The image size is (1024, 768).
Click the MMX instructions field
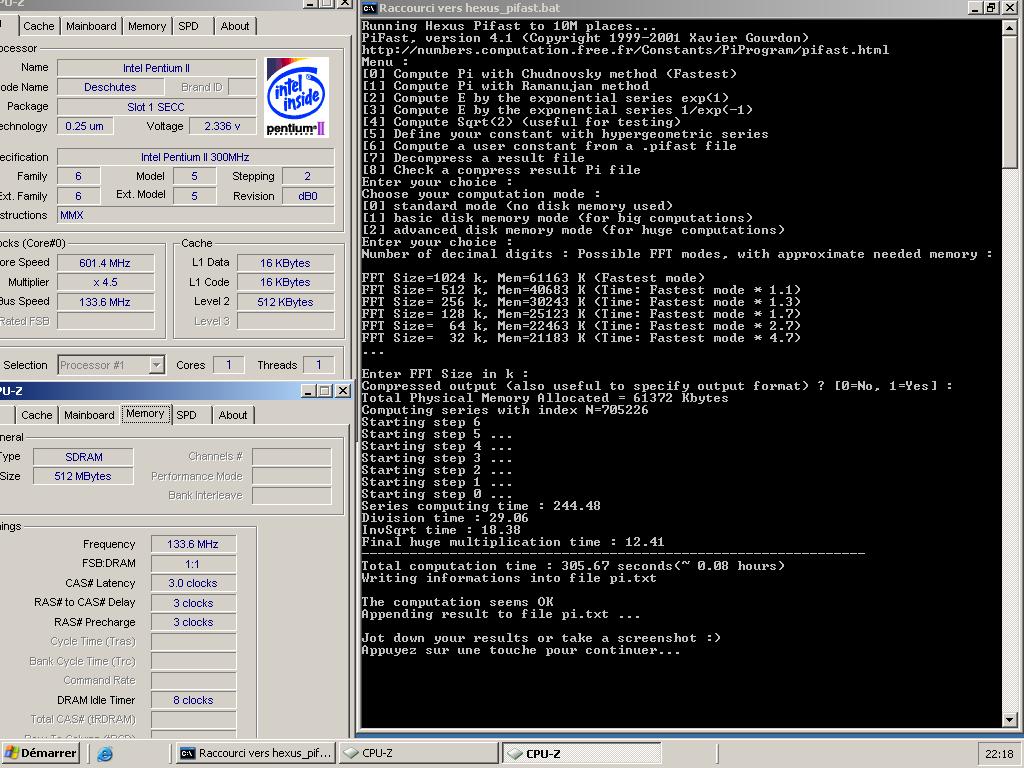pyautogui.click(x=195, y=215)
